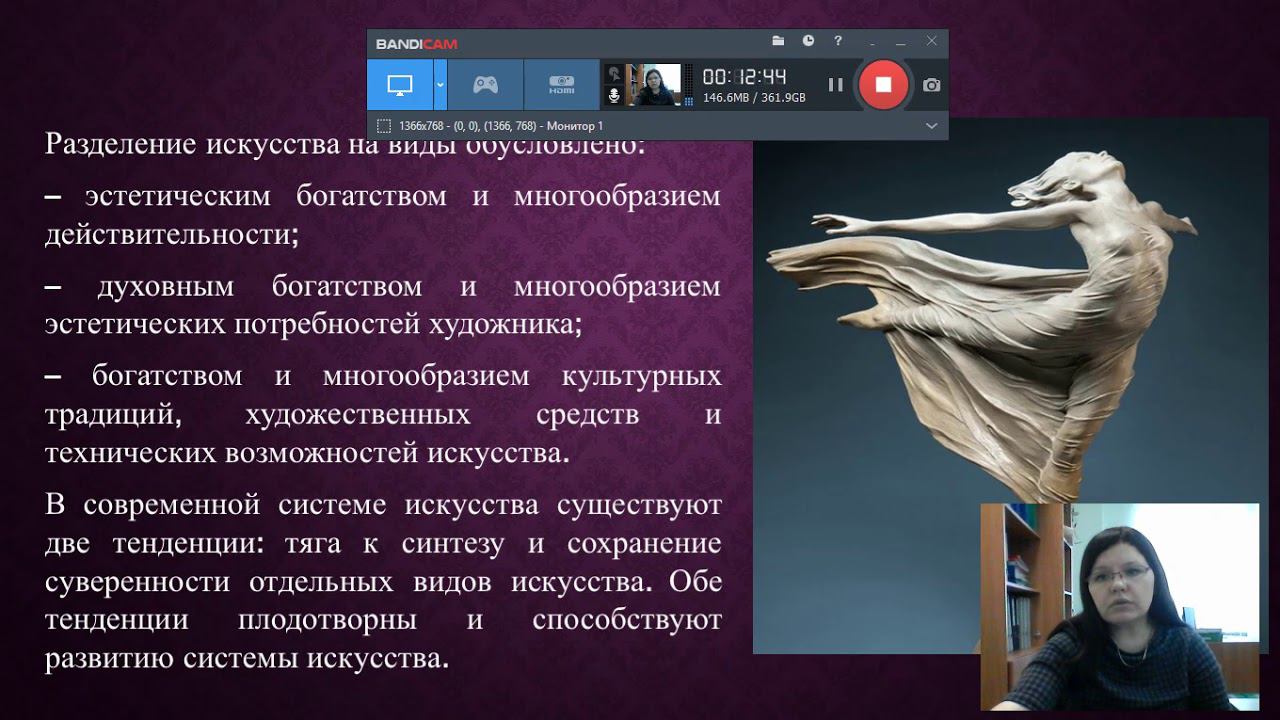Click audio volume level meter

click(x=688, y=85)
